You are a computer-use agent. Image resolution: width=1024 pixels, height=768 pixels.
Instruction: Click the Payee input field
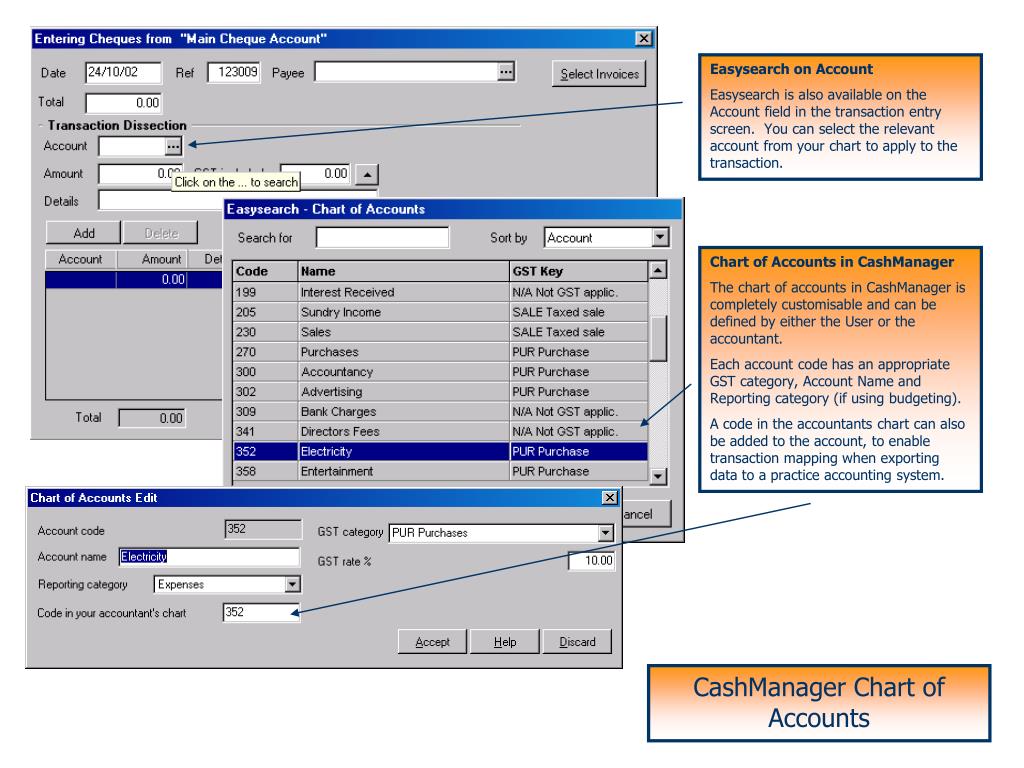pyautogui.click(x=406, y=72)
